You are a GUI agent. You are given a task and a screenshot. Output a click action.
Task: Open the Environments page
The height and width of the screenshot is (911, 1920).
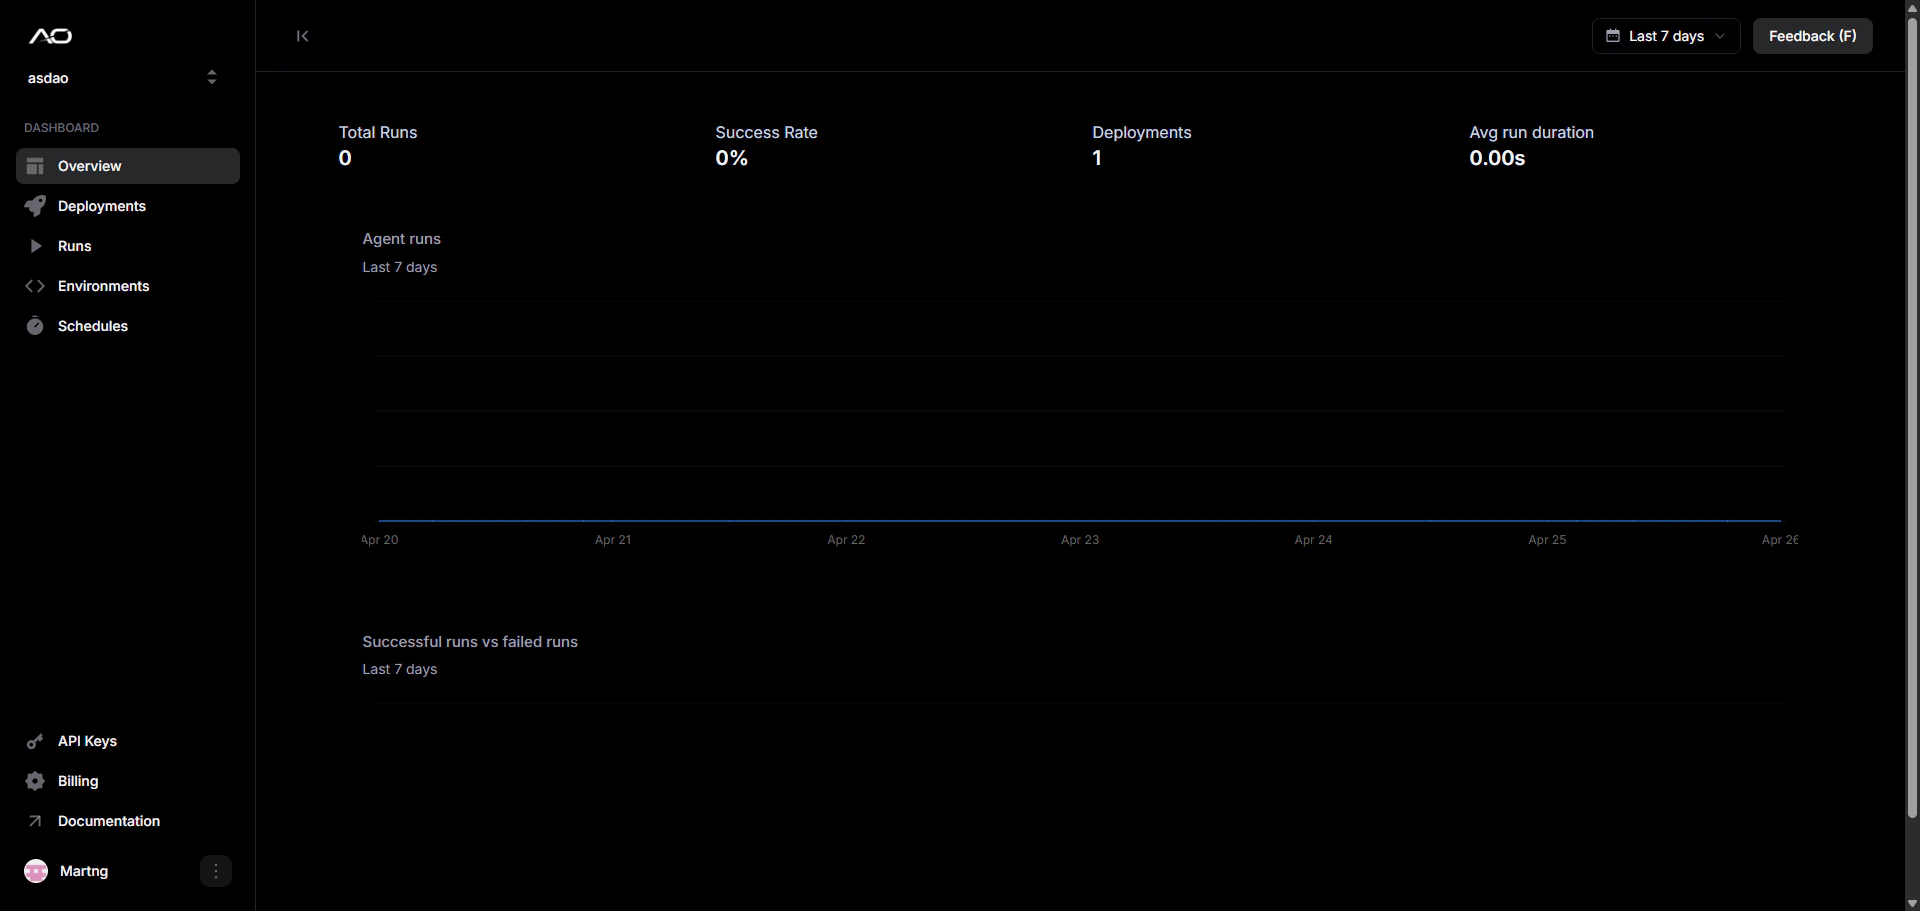click(x=128, y=286)
